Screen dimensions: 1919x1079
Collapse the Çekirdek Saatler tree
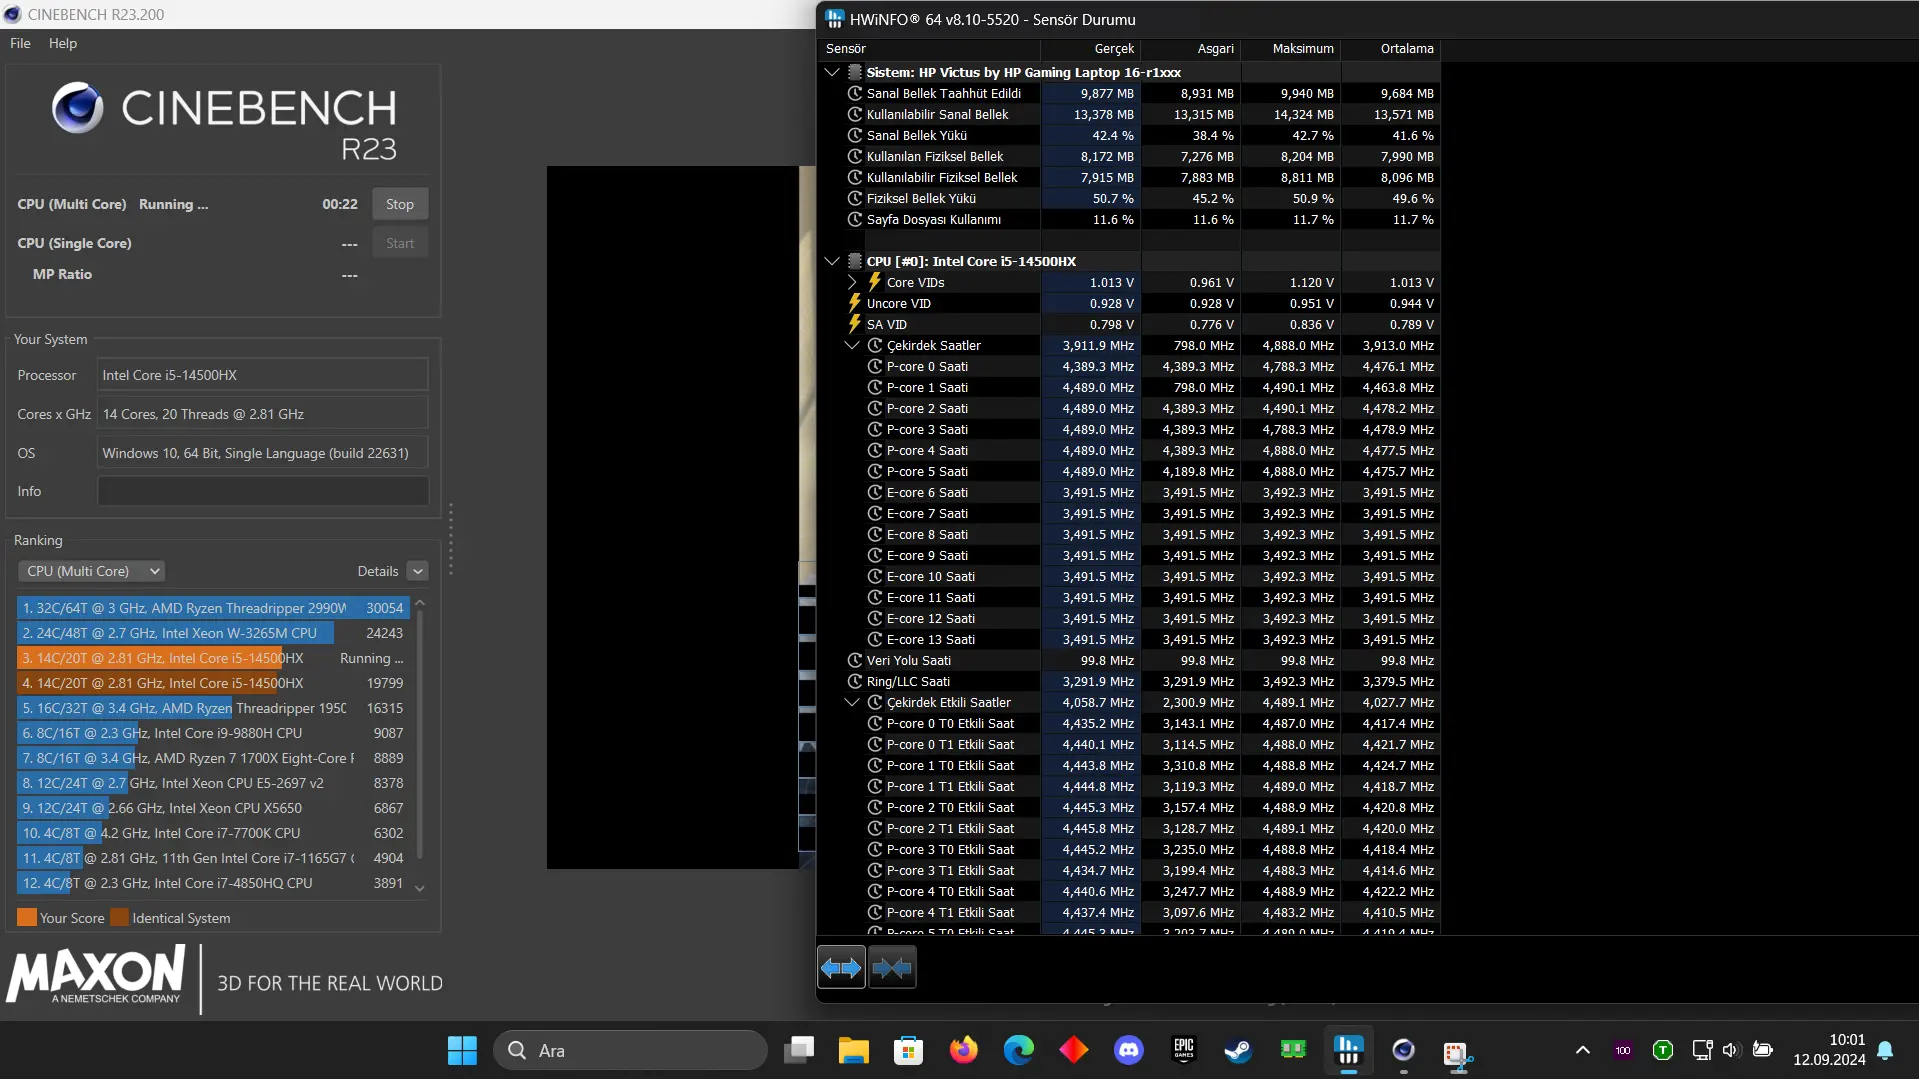(852, 345)
